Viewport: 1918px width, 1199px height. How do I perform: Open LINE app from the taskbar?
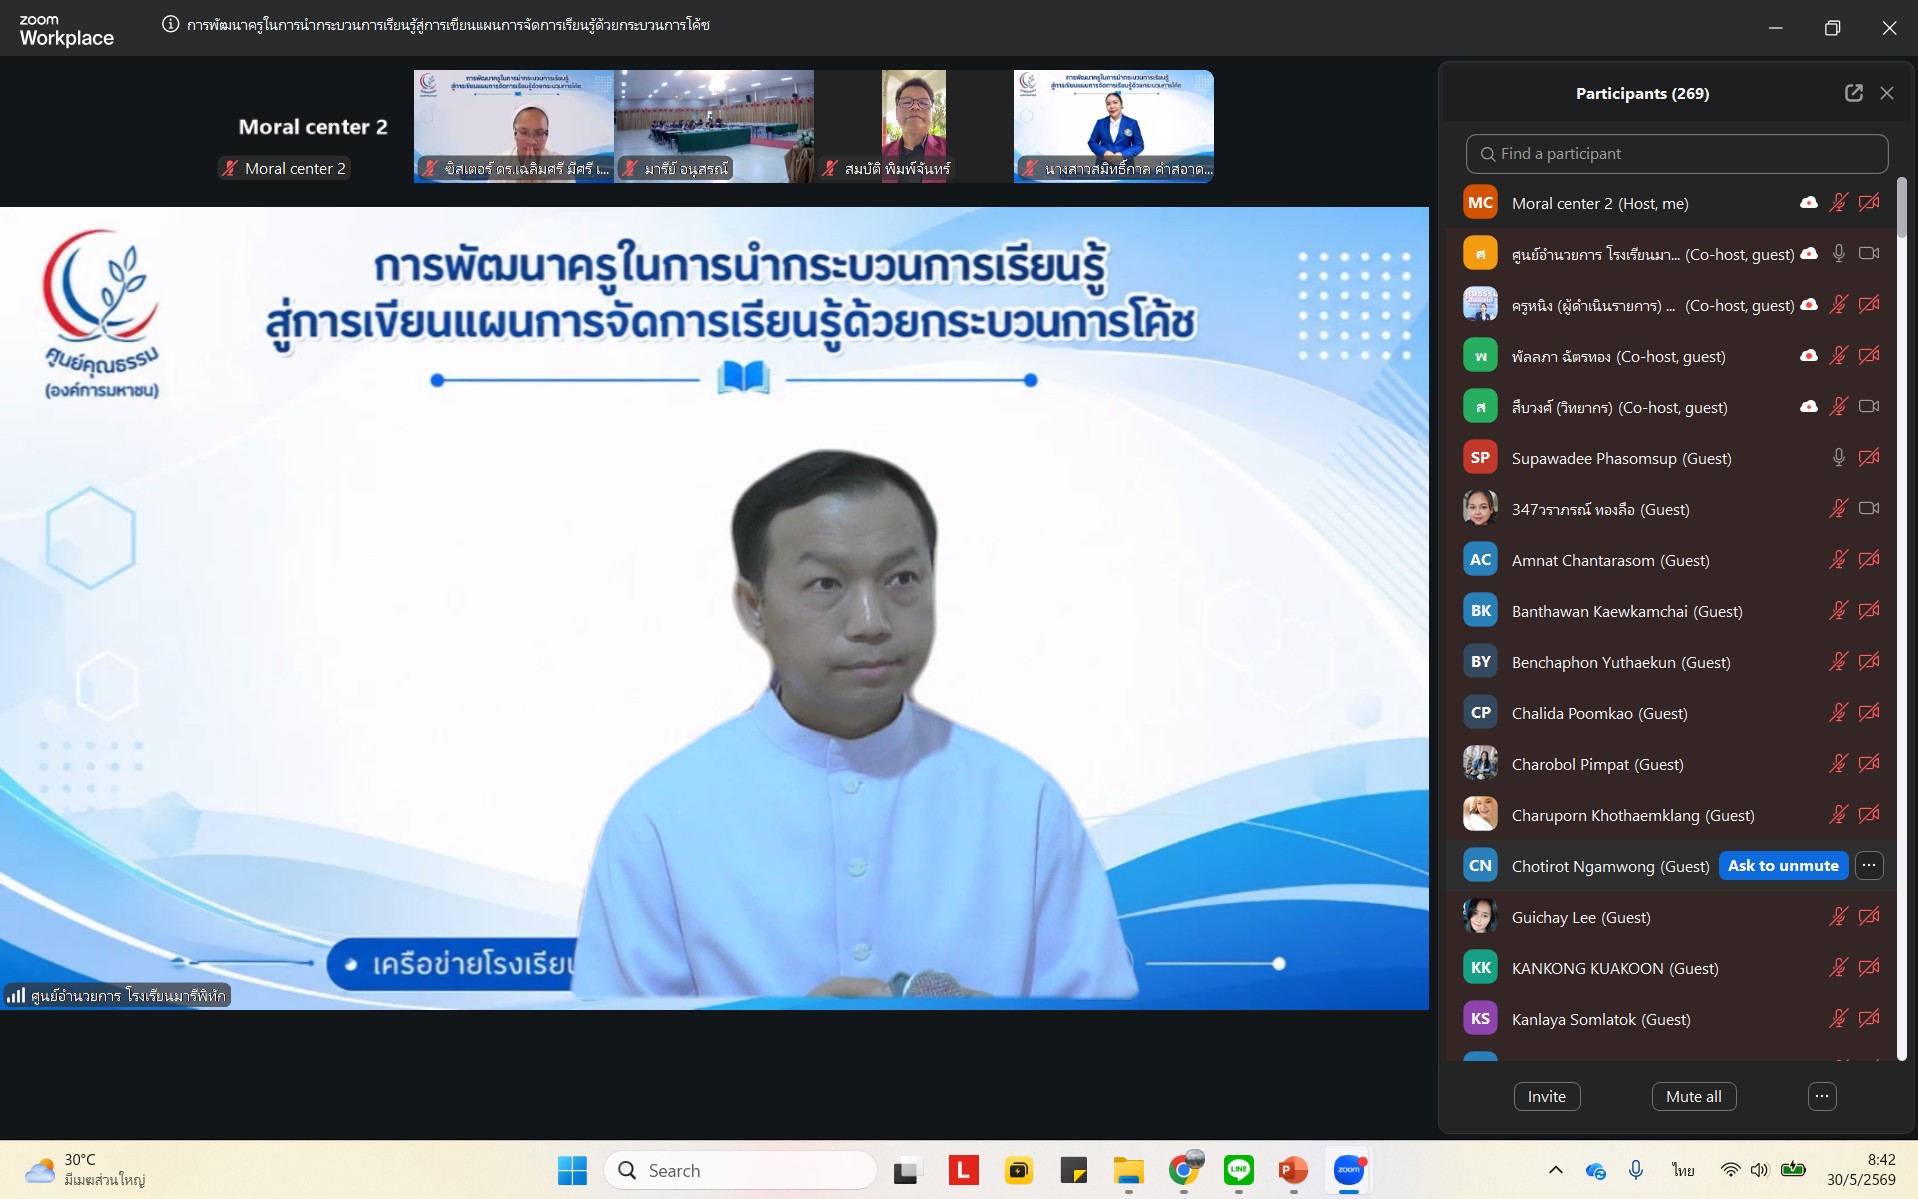[x=1239, y=1170]
